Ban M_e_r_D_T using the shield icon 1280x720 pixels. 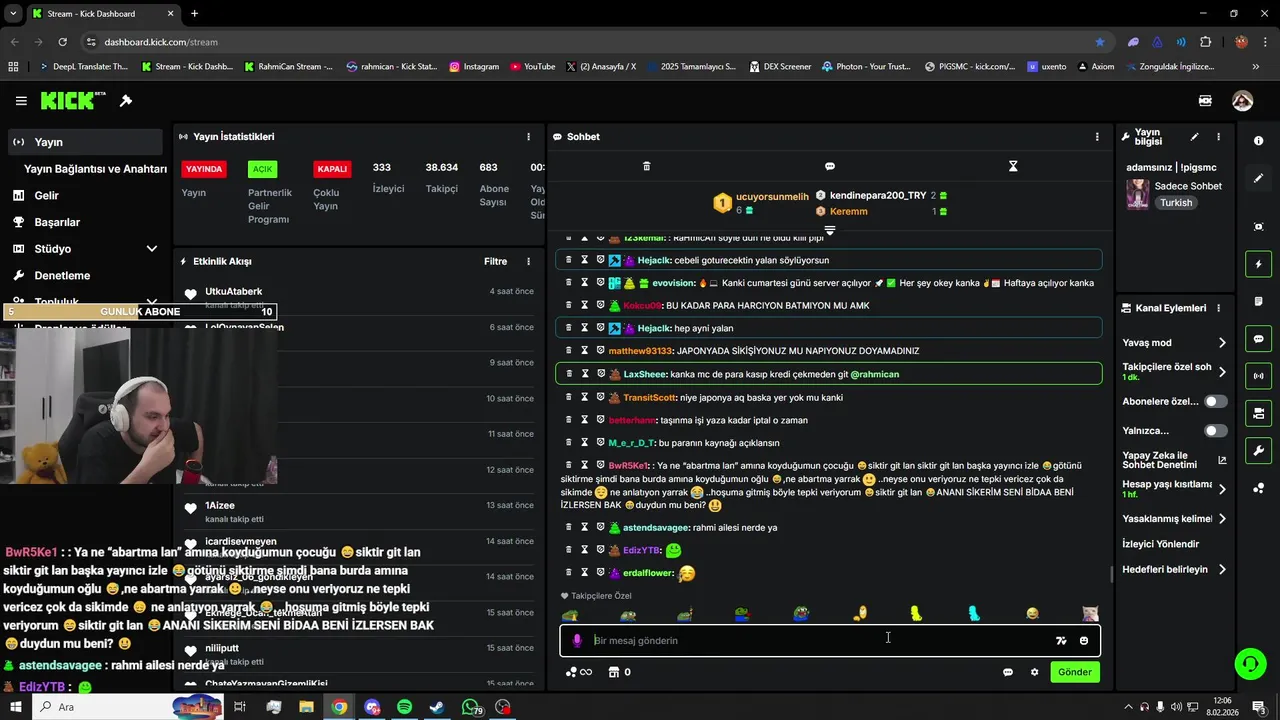point(600,443)
